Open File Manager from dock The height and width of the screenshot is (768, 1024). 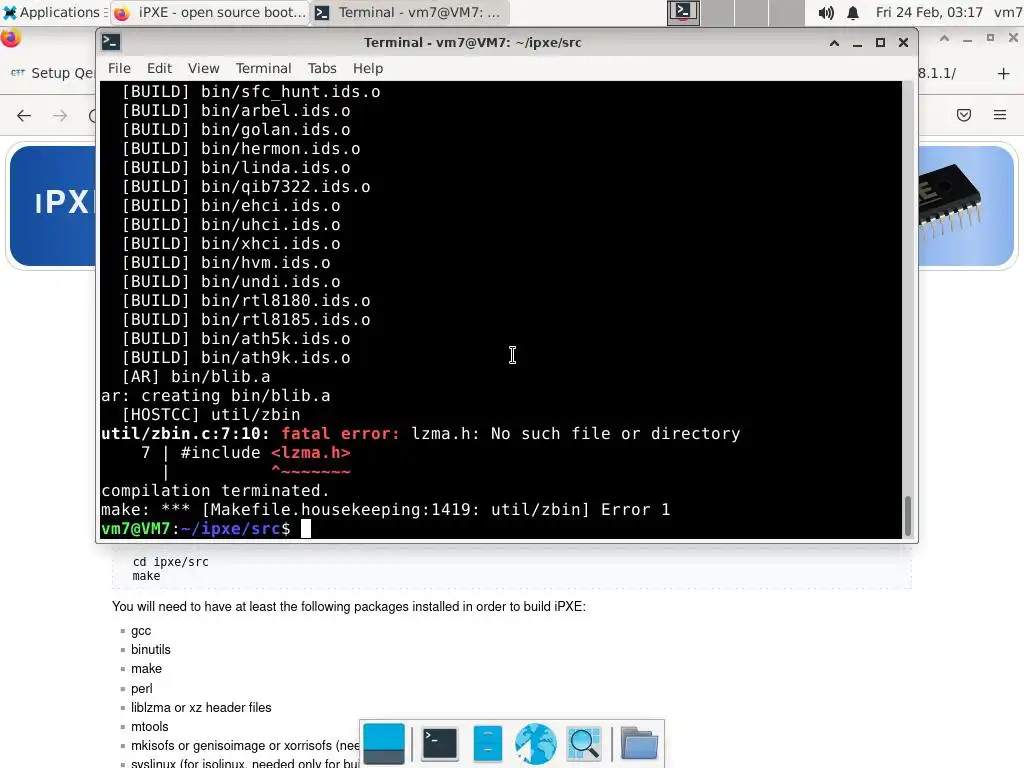(488, 743)
